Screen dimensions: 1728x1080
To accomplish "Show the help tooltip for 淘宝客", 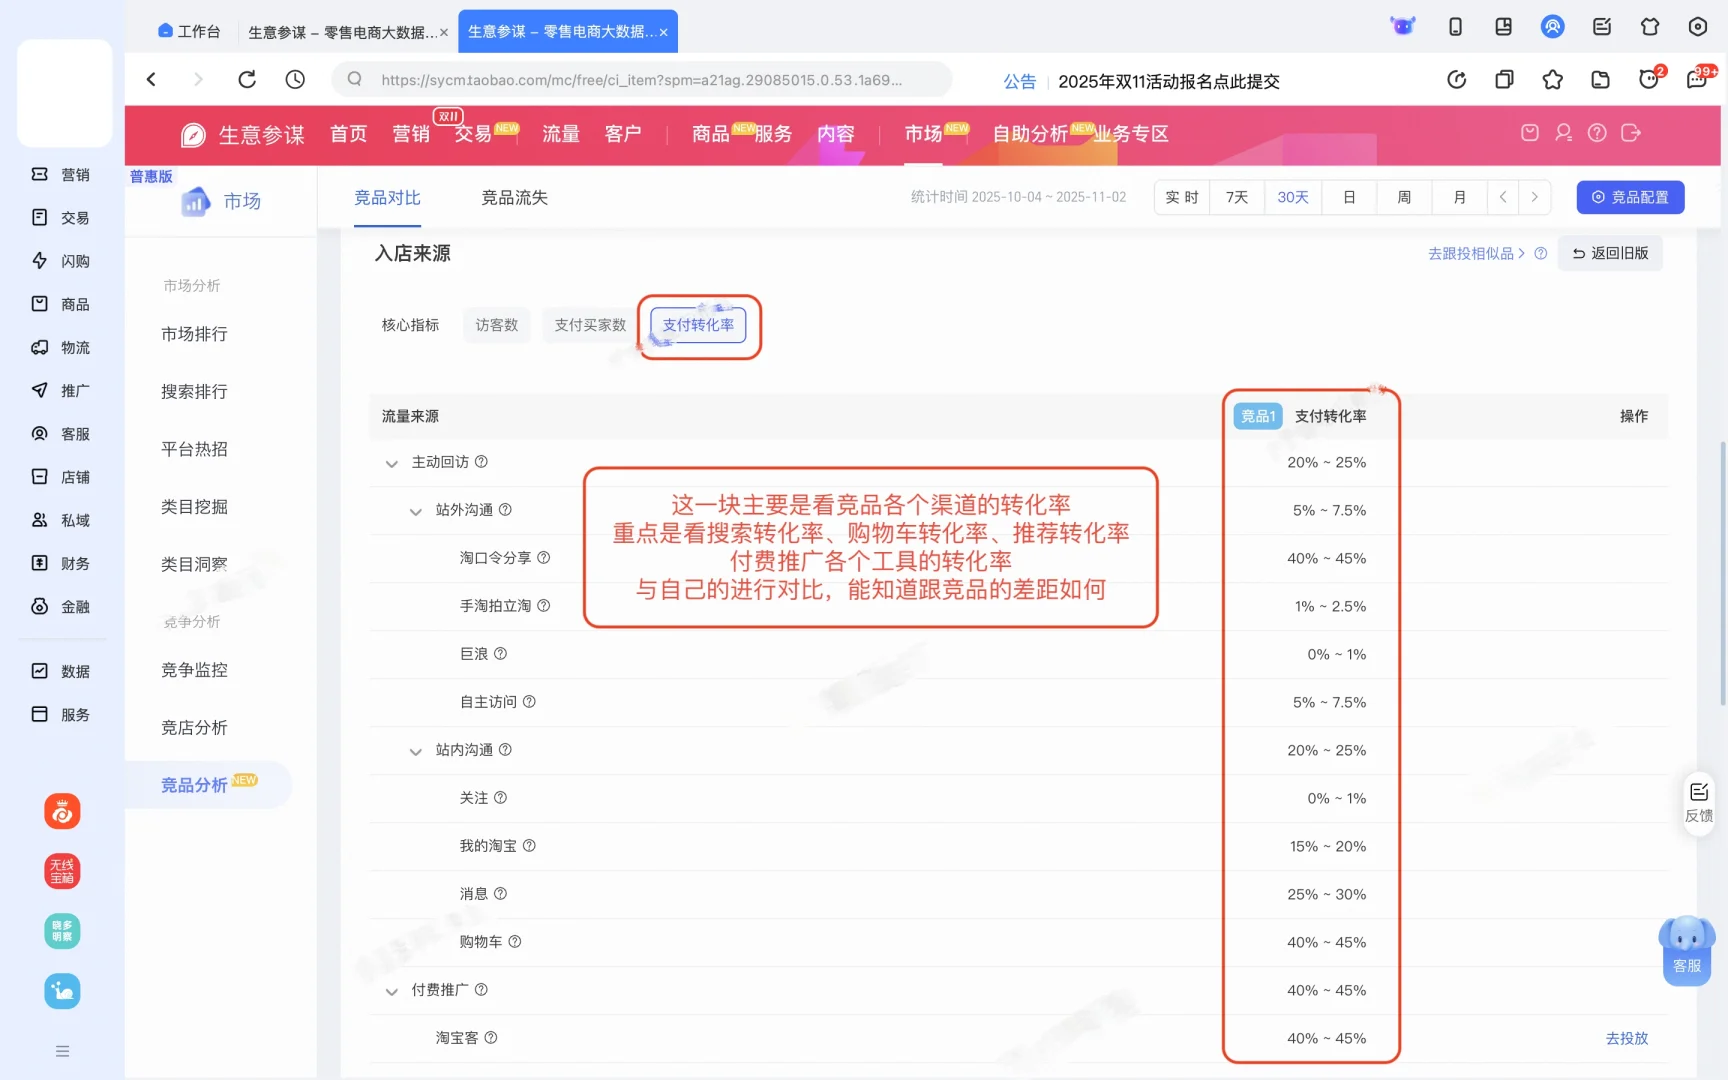I will [x=491, y=1038].
